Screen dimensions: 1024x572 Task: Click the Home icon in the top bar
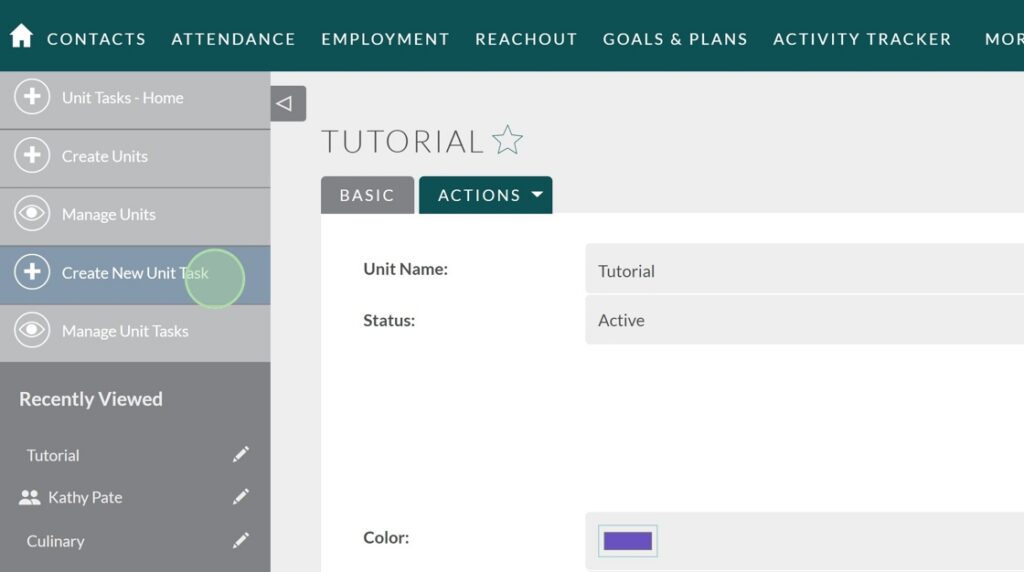click(21, 37)
